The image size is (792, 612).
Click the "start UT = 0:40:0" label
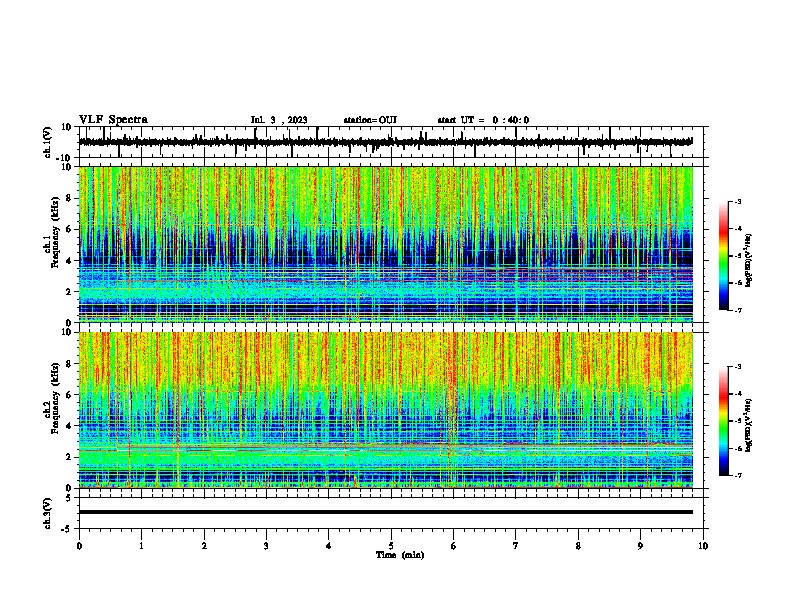(483, 120)
